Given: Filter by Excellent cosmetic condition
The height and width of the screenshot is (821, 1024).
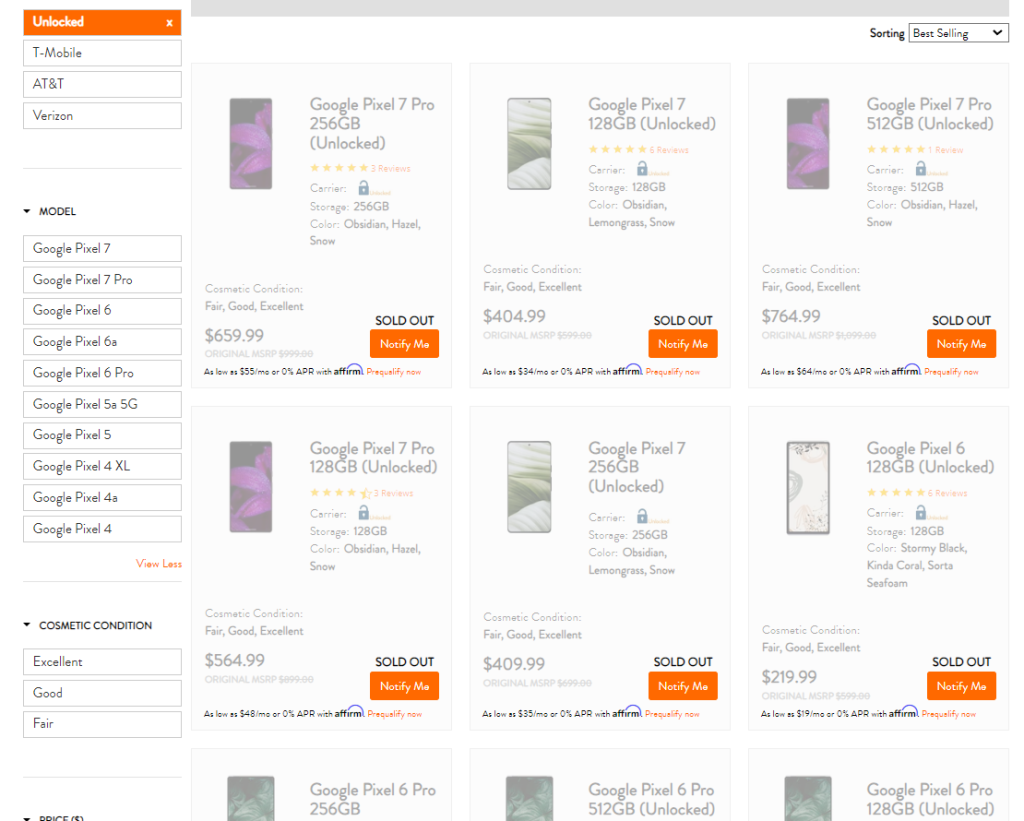Looking at the screenshot, I should click(103, 662).
